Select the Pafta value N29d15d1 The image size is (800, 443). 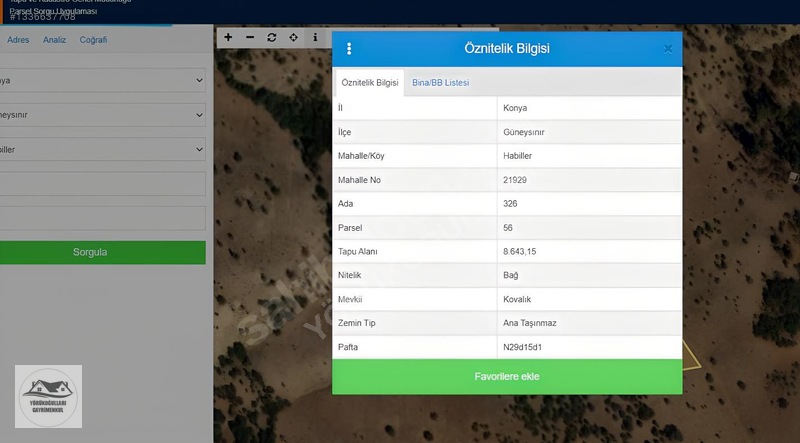pos(590,347)
